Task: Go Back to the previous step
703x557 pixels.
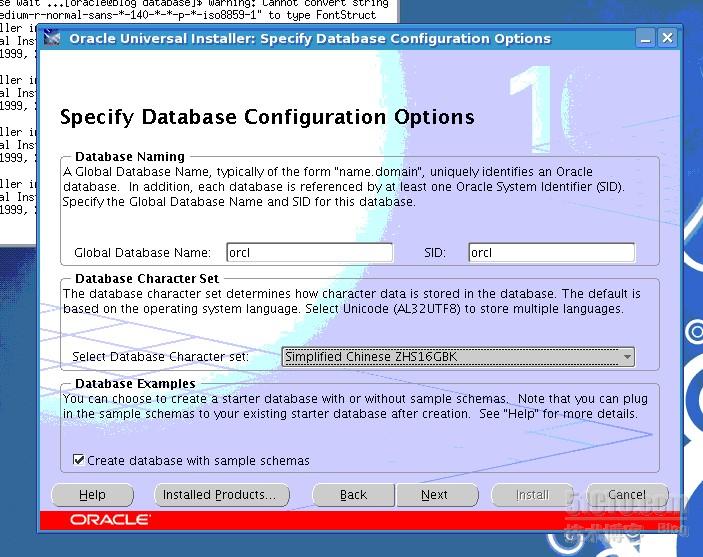Action: click(x=353, y=495)
